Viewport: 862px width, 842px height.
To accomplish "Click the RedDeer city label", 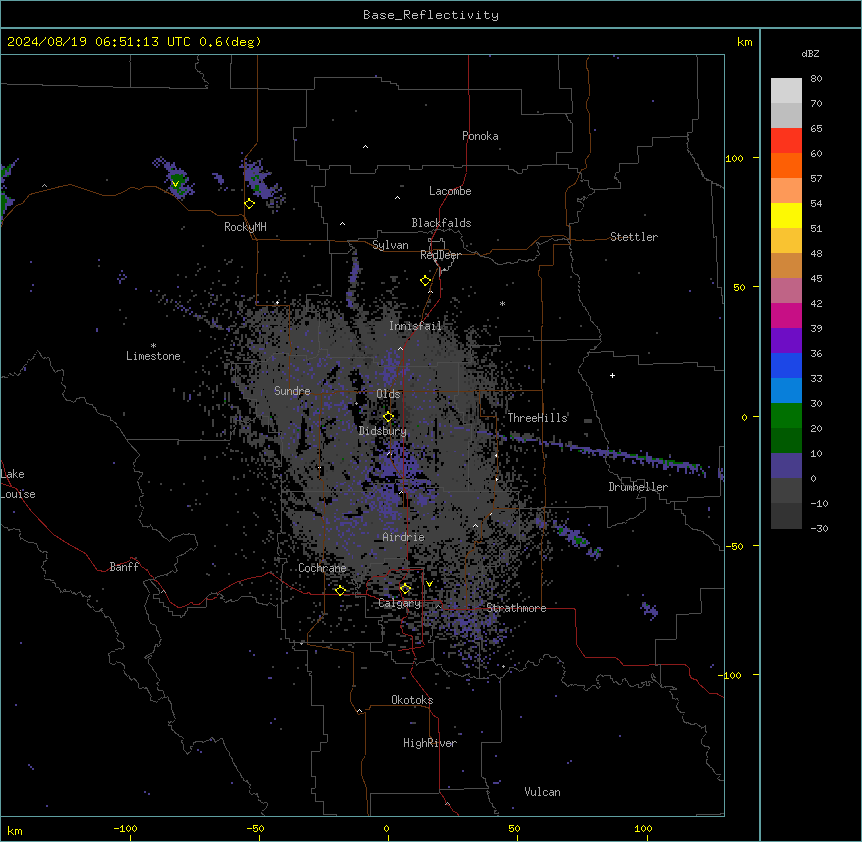I will coord(440,255).
